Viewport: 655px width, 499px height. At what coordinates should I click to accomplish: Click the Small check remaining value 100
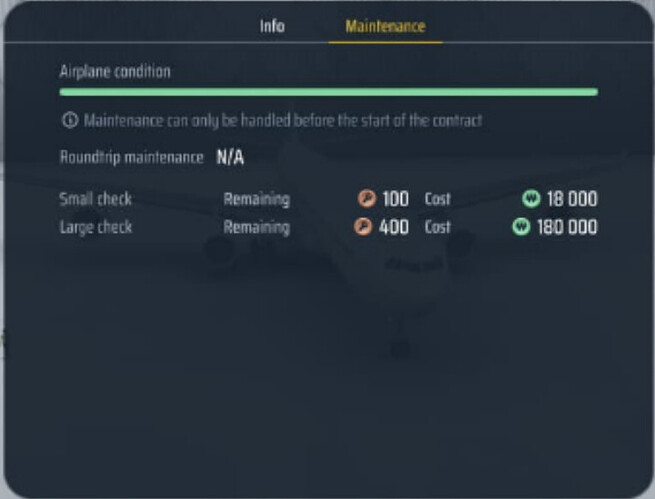[396, 199]
